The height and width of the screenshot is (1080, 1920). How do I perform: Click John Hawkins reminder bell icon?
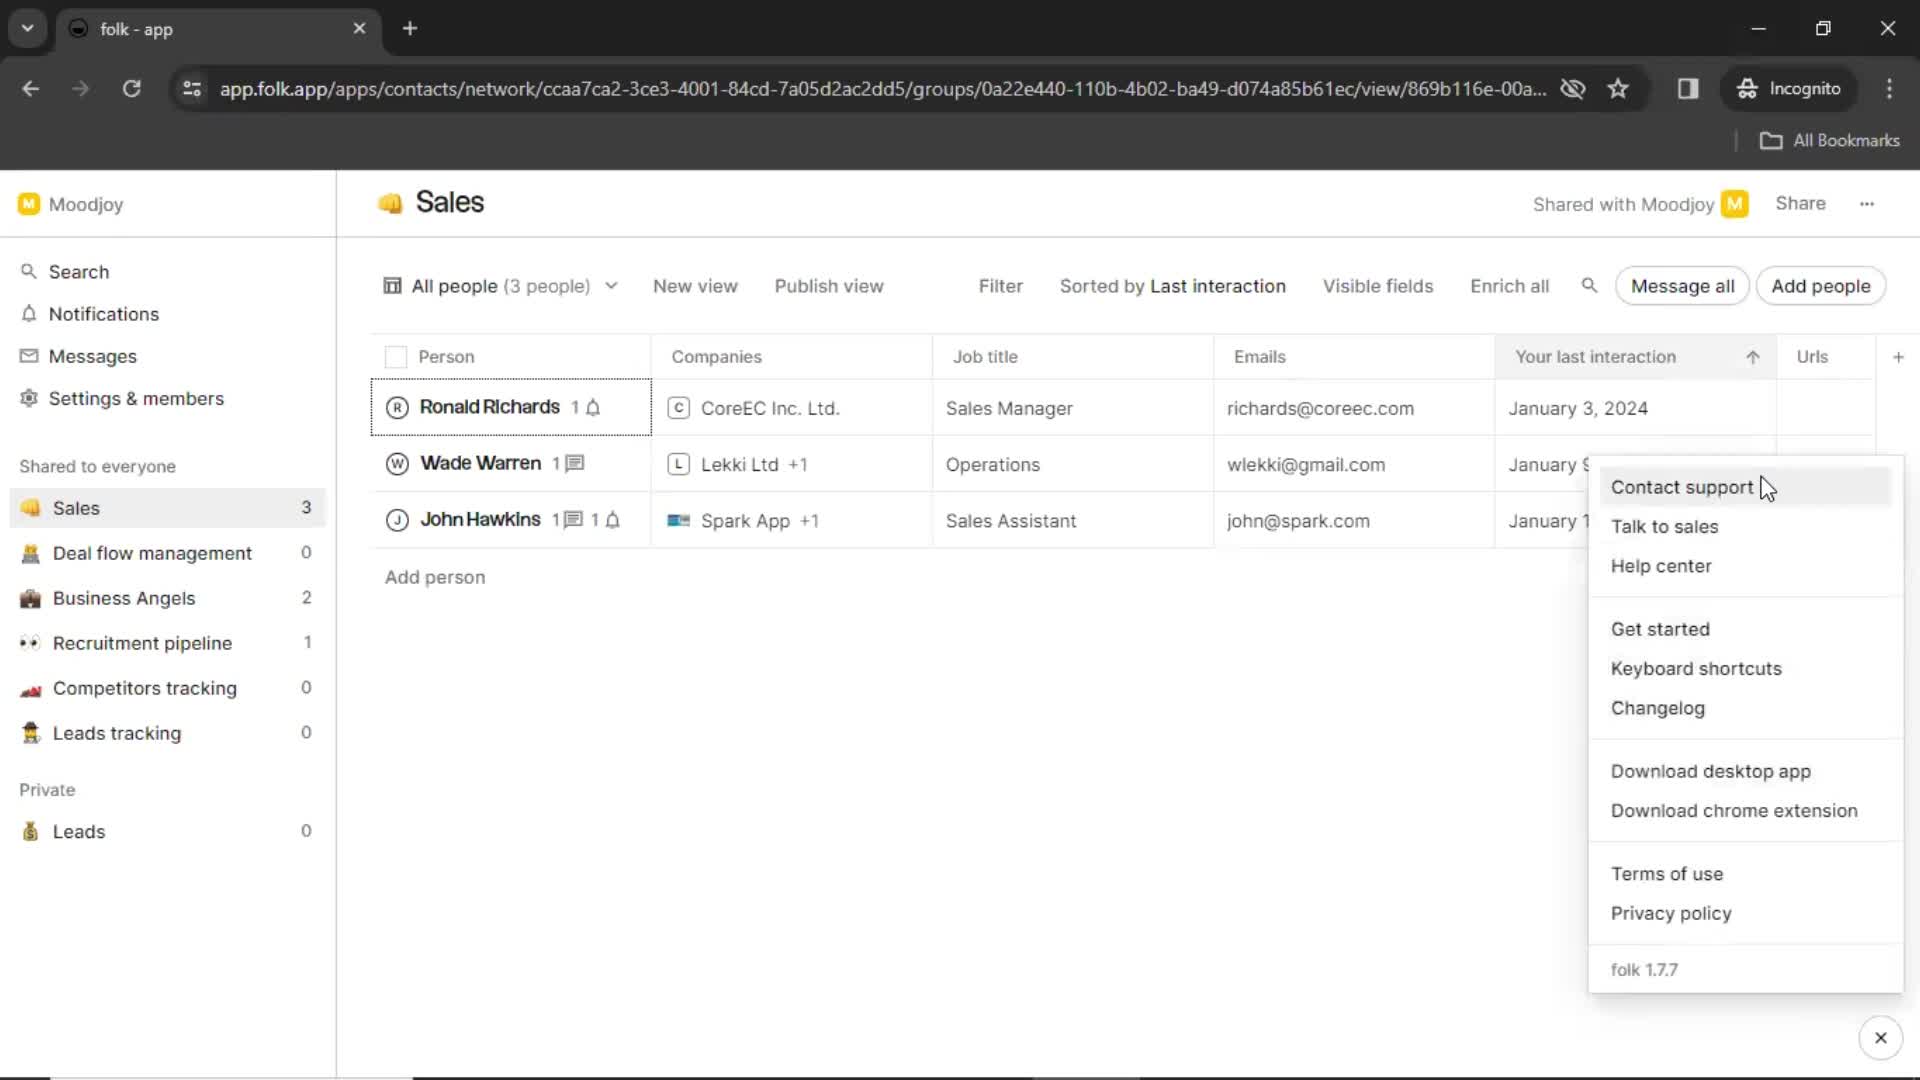(613, 520)
